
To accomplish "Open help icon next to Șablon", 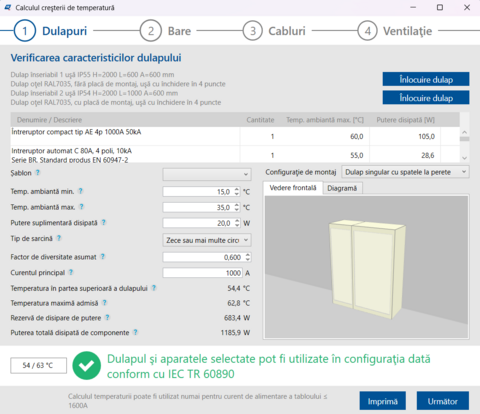I will 38,172.
